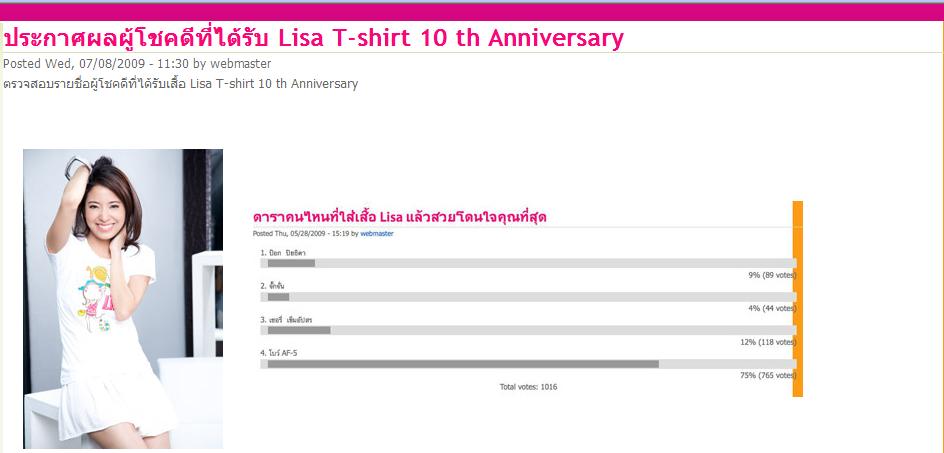Click the '75% (765 votes)' label
This screenshot has width=944, height=453.
[x=768, y=375]
